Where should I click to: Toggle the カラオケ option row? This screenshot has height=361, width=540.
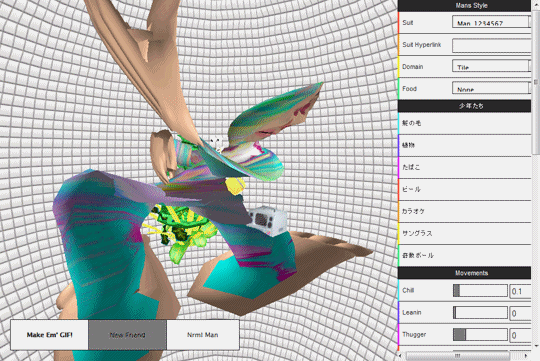click(465, 212)
